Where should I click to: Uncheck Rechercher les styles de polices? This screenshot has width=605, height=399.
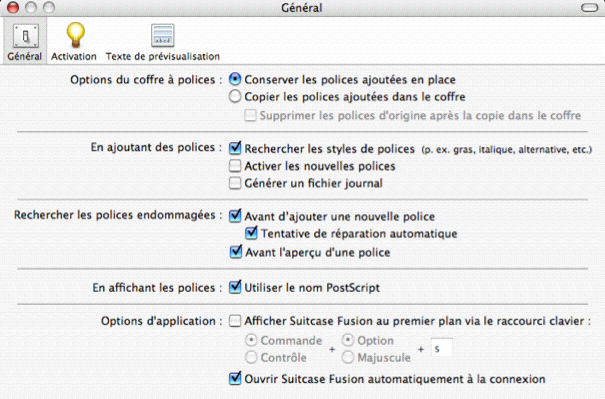click(235, 148)
